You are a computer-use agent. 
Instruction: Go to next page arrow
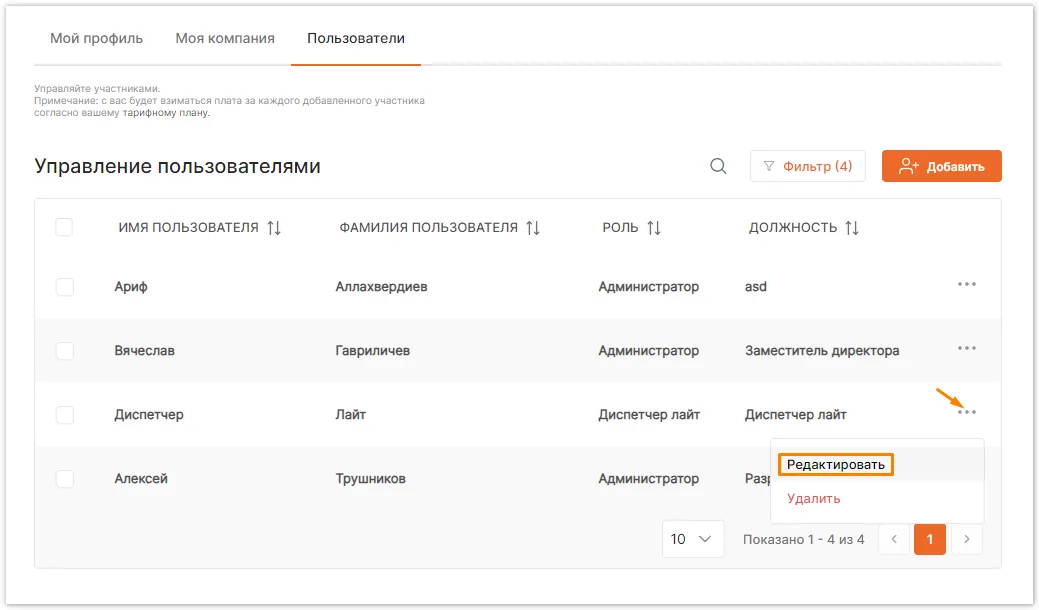point(967,539)
